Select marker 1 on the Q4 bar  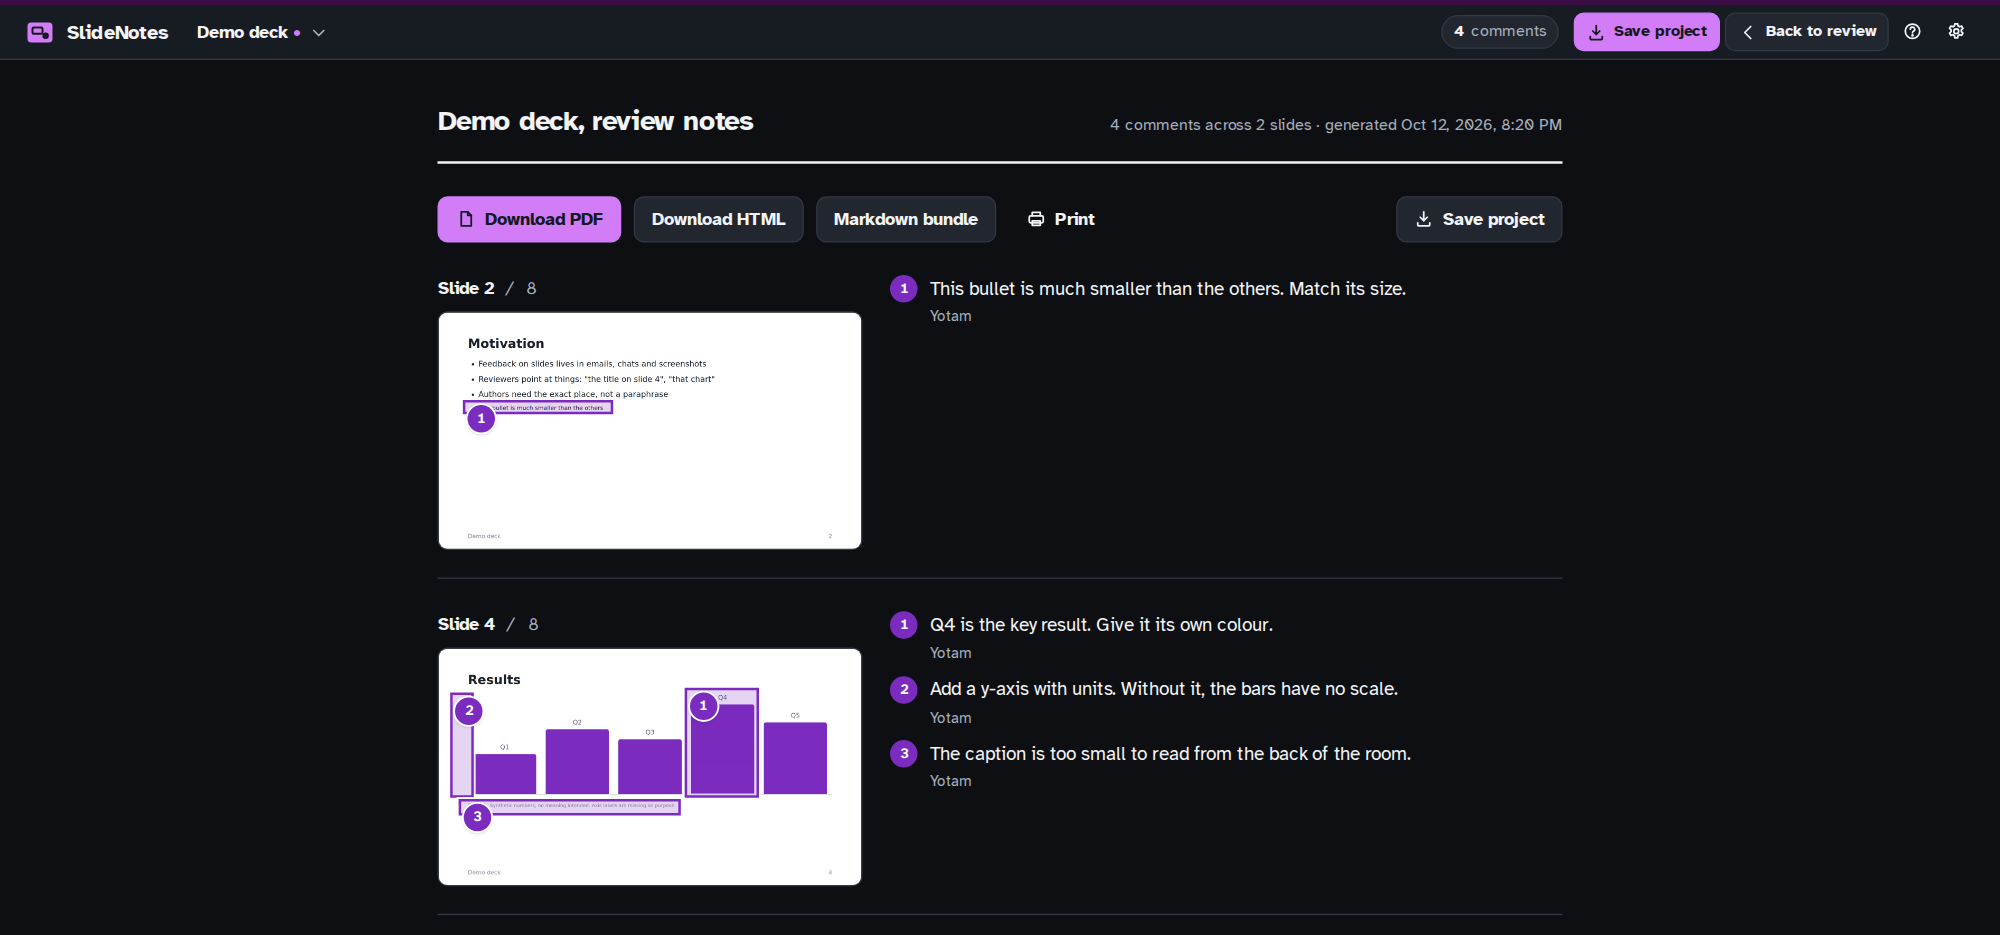703,706
